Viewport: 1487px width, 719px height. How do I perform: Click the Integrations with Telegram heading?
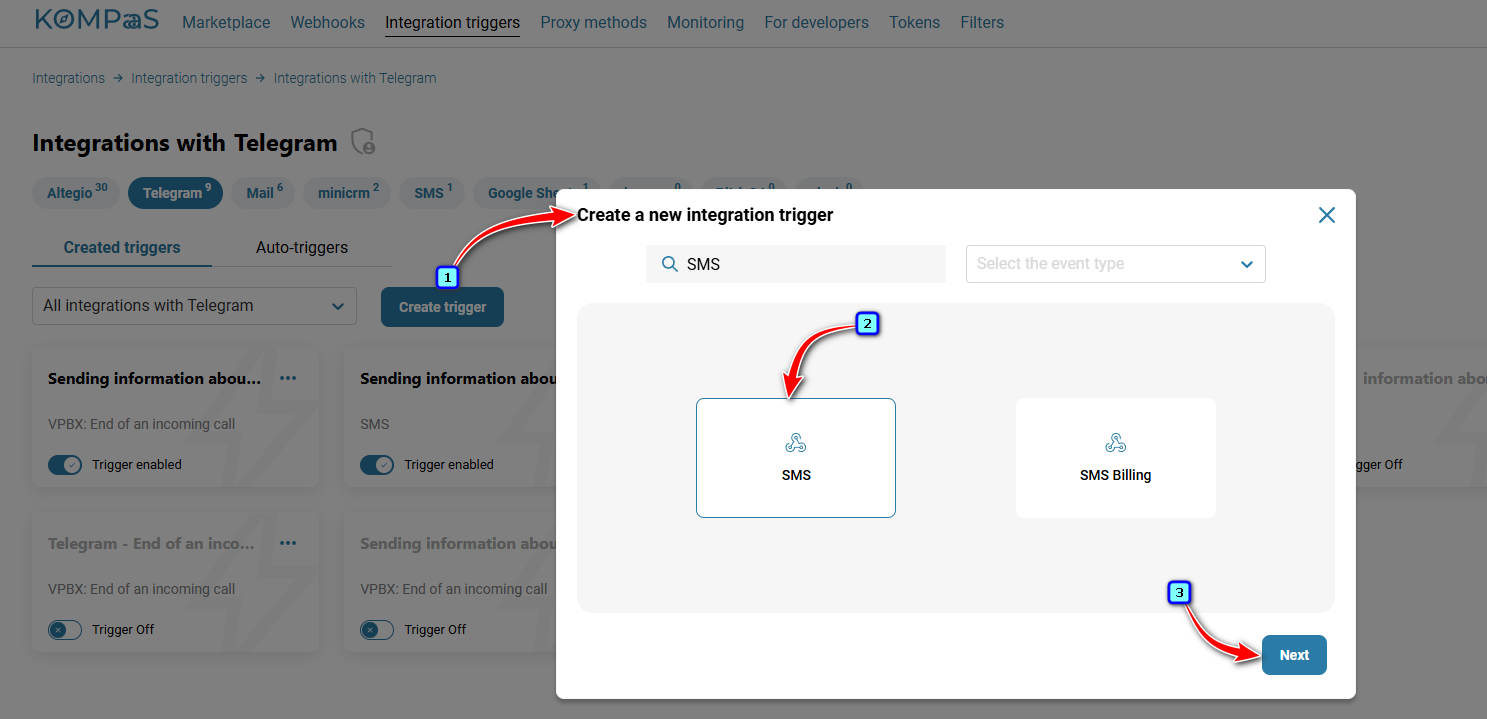pyautogui.click(x=185, y=142)
